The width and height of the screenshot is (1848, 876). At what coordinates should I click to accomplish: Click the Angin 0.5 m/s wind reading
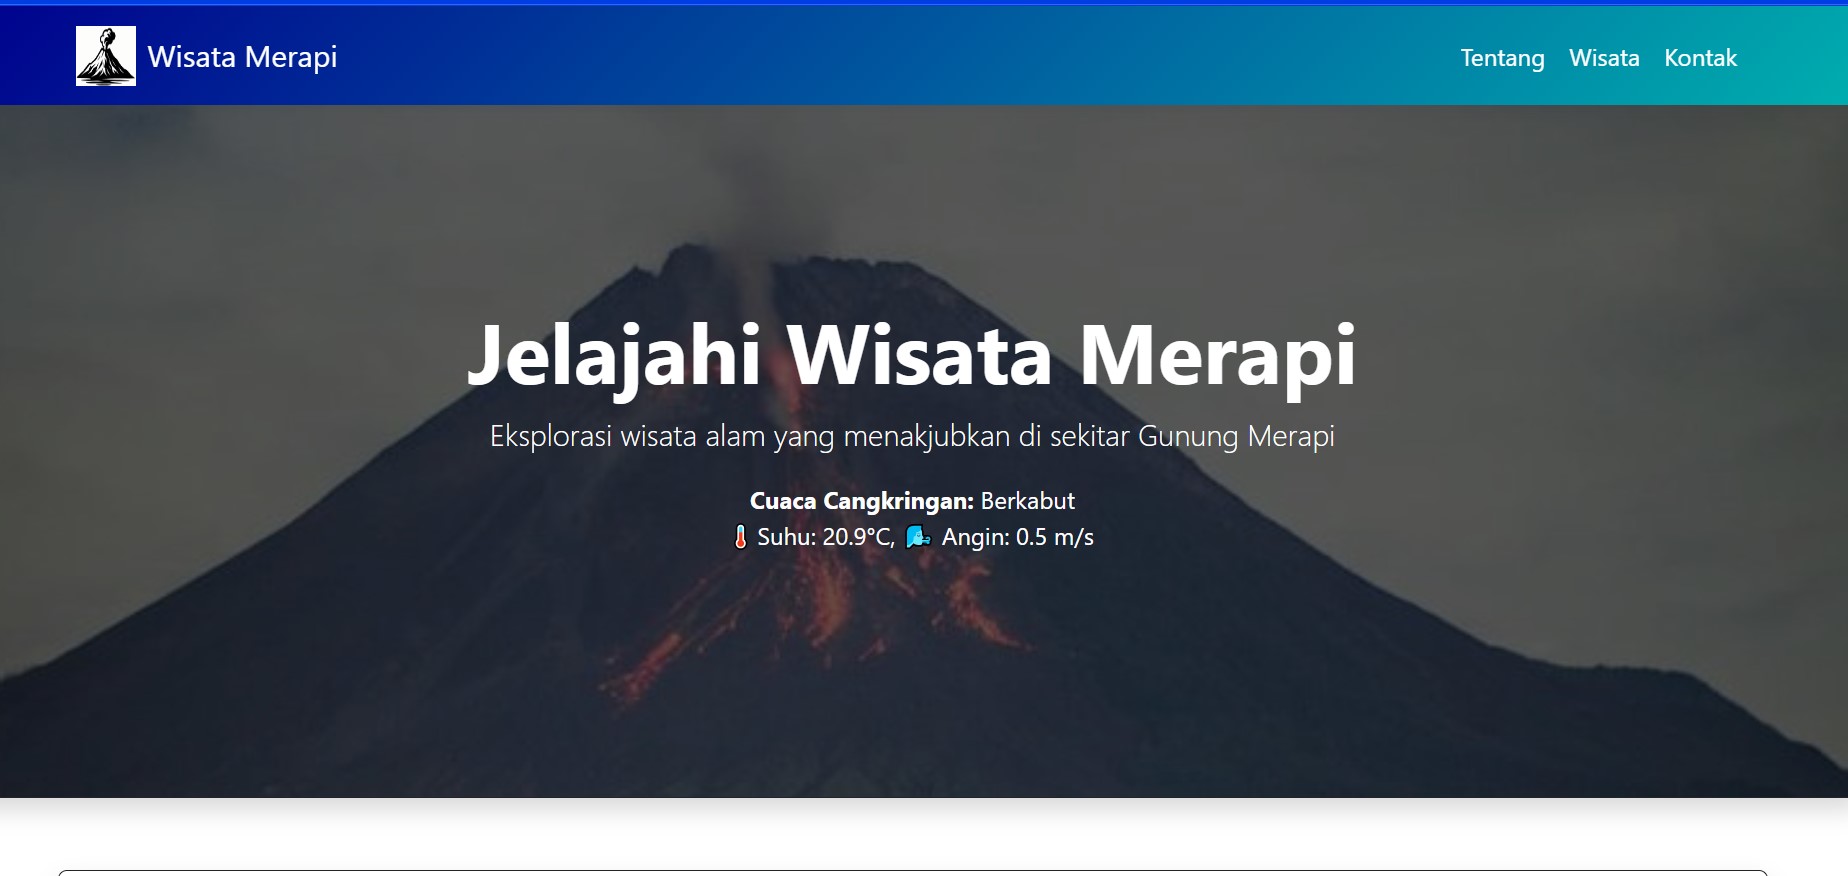[1017, 538]
